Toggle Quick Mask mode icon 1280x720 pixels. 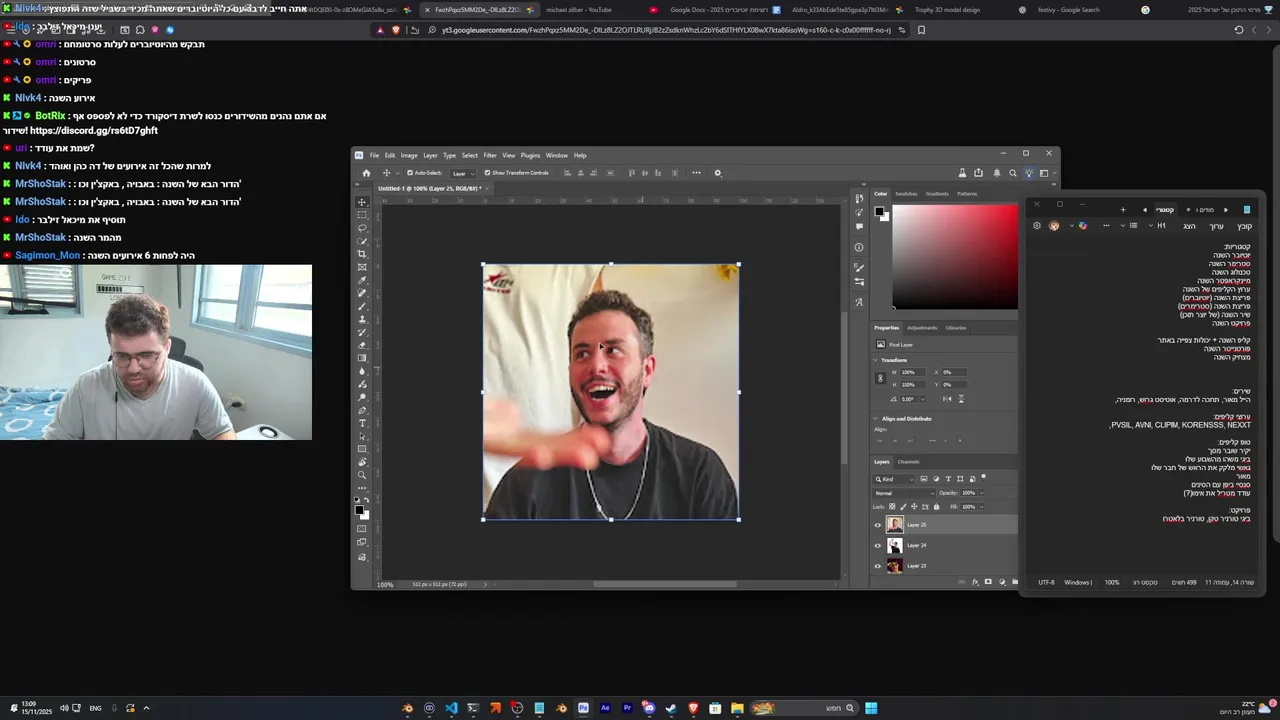tap(361, 529)
